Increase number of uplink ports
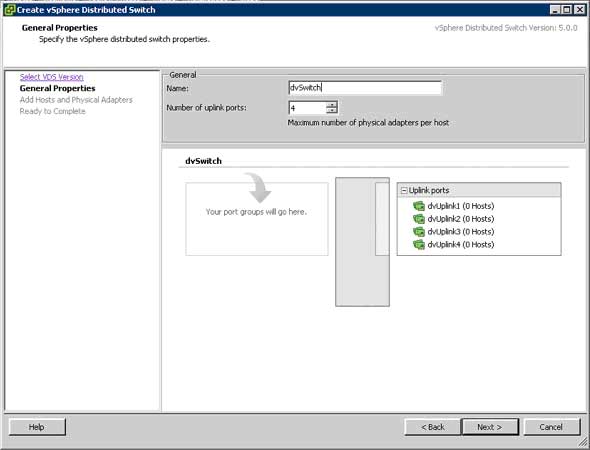This screenshot has width=590, height=450. click(331, 105)
